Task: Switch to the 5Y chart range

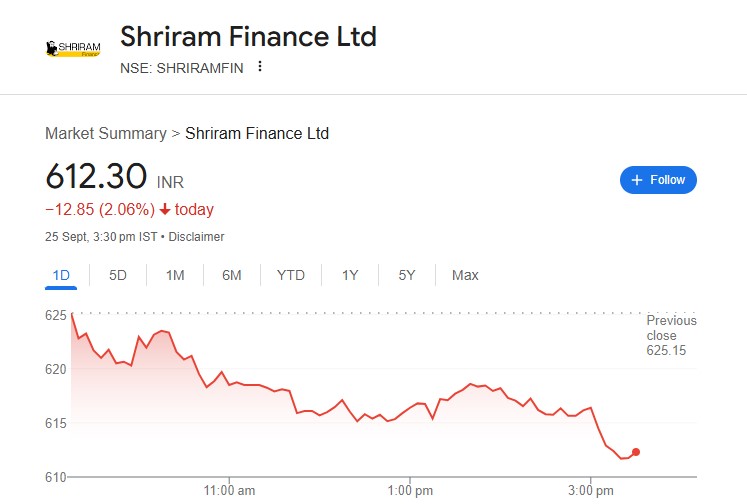Action: click(407, 275)
